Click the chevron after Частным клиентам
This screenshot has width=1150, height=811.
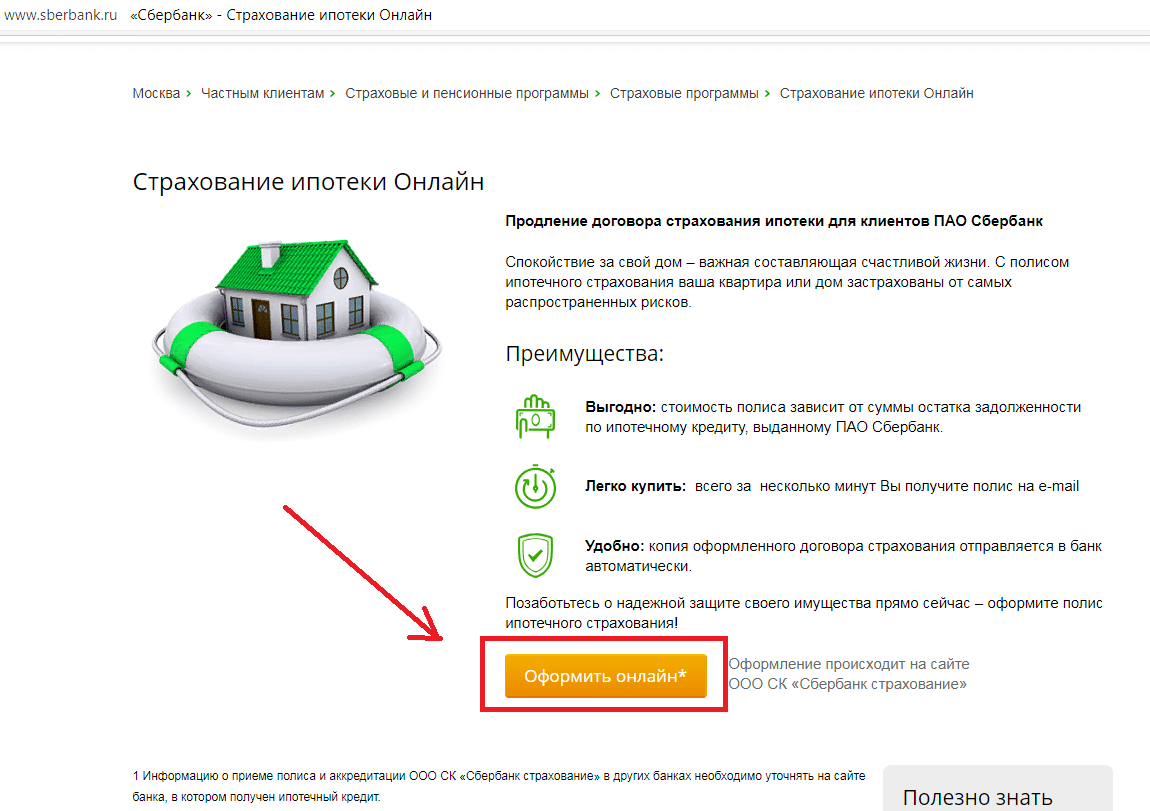[332, 93]
